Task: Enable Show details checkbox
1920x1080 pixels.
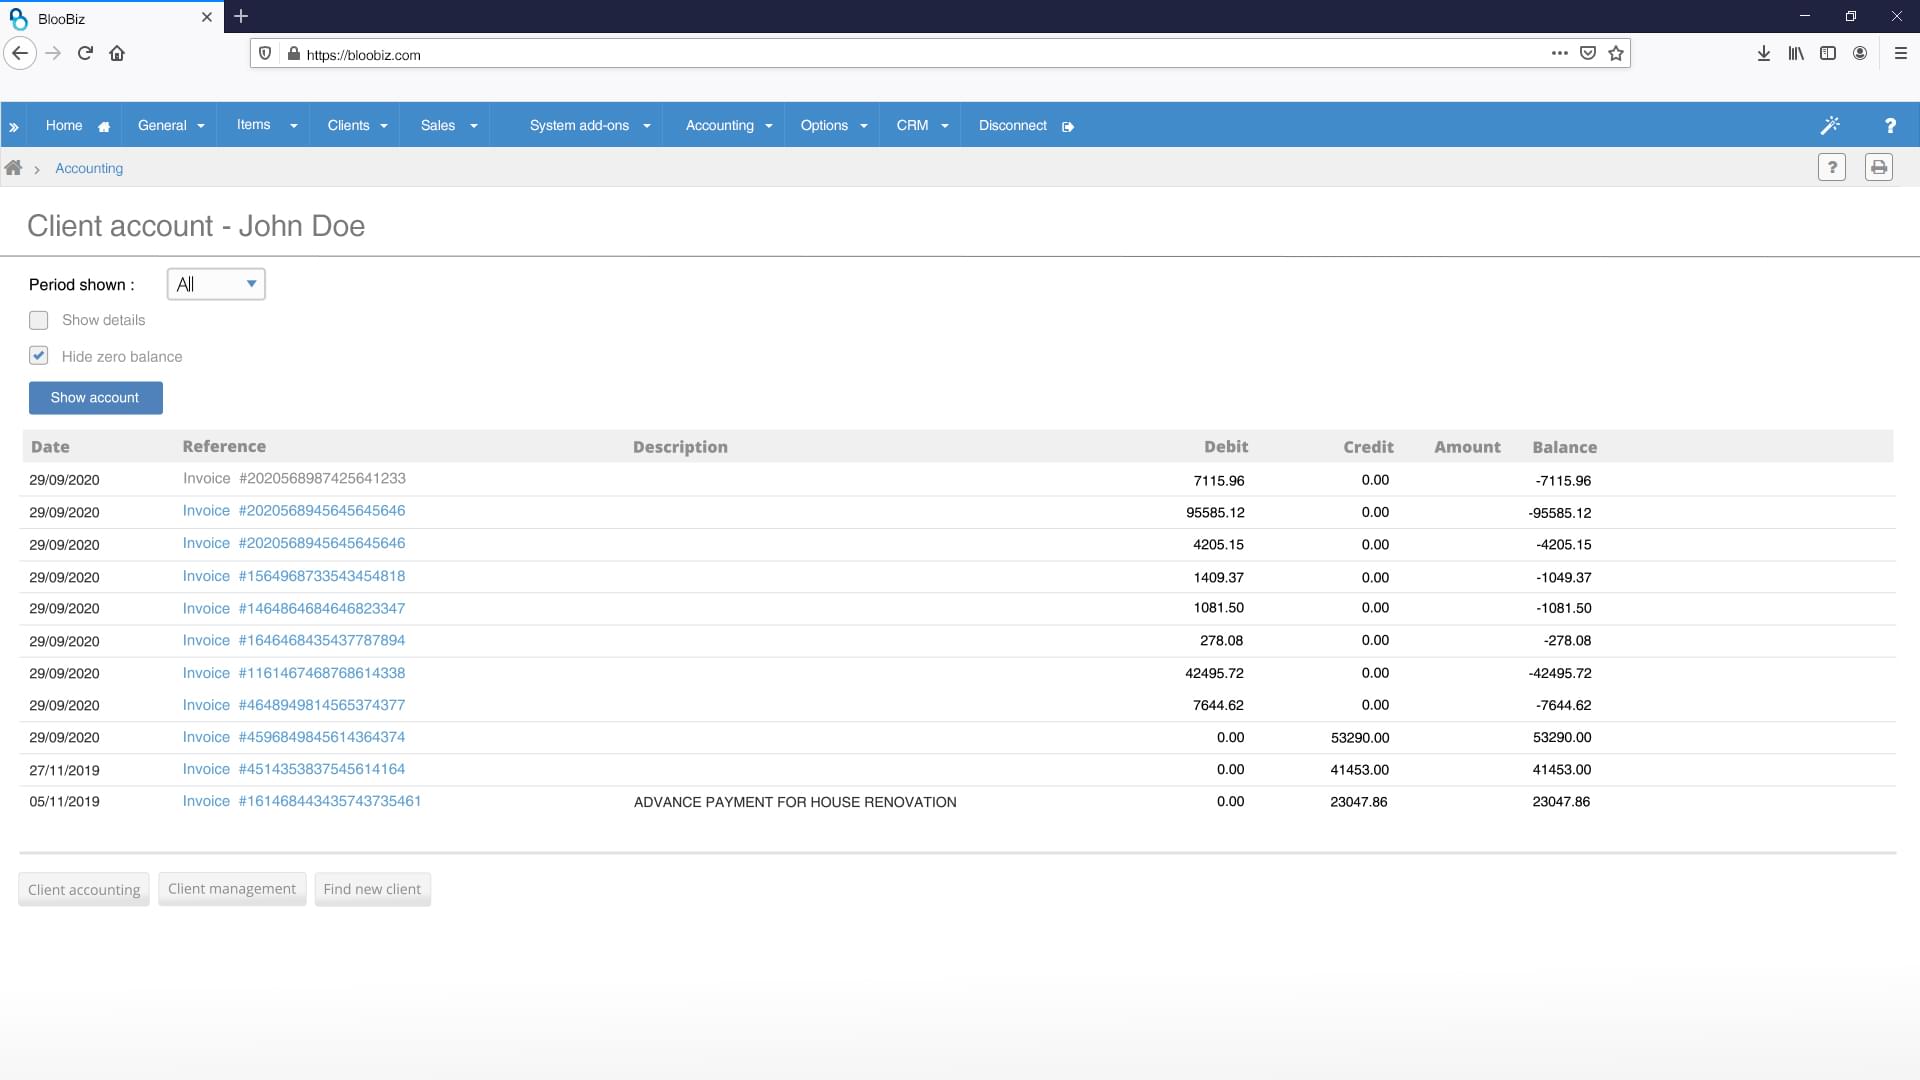Action: click(39, 320)
